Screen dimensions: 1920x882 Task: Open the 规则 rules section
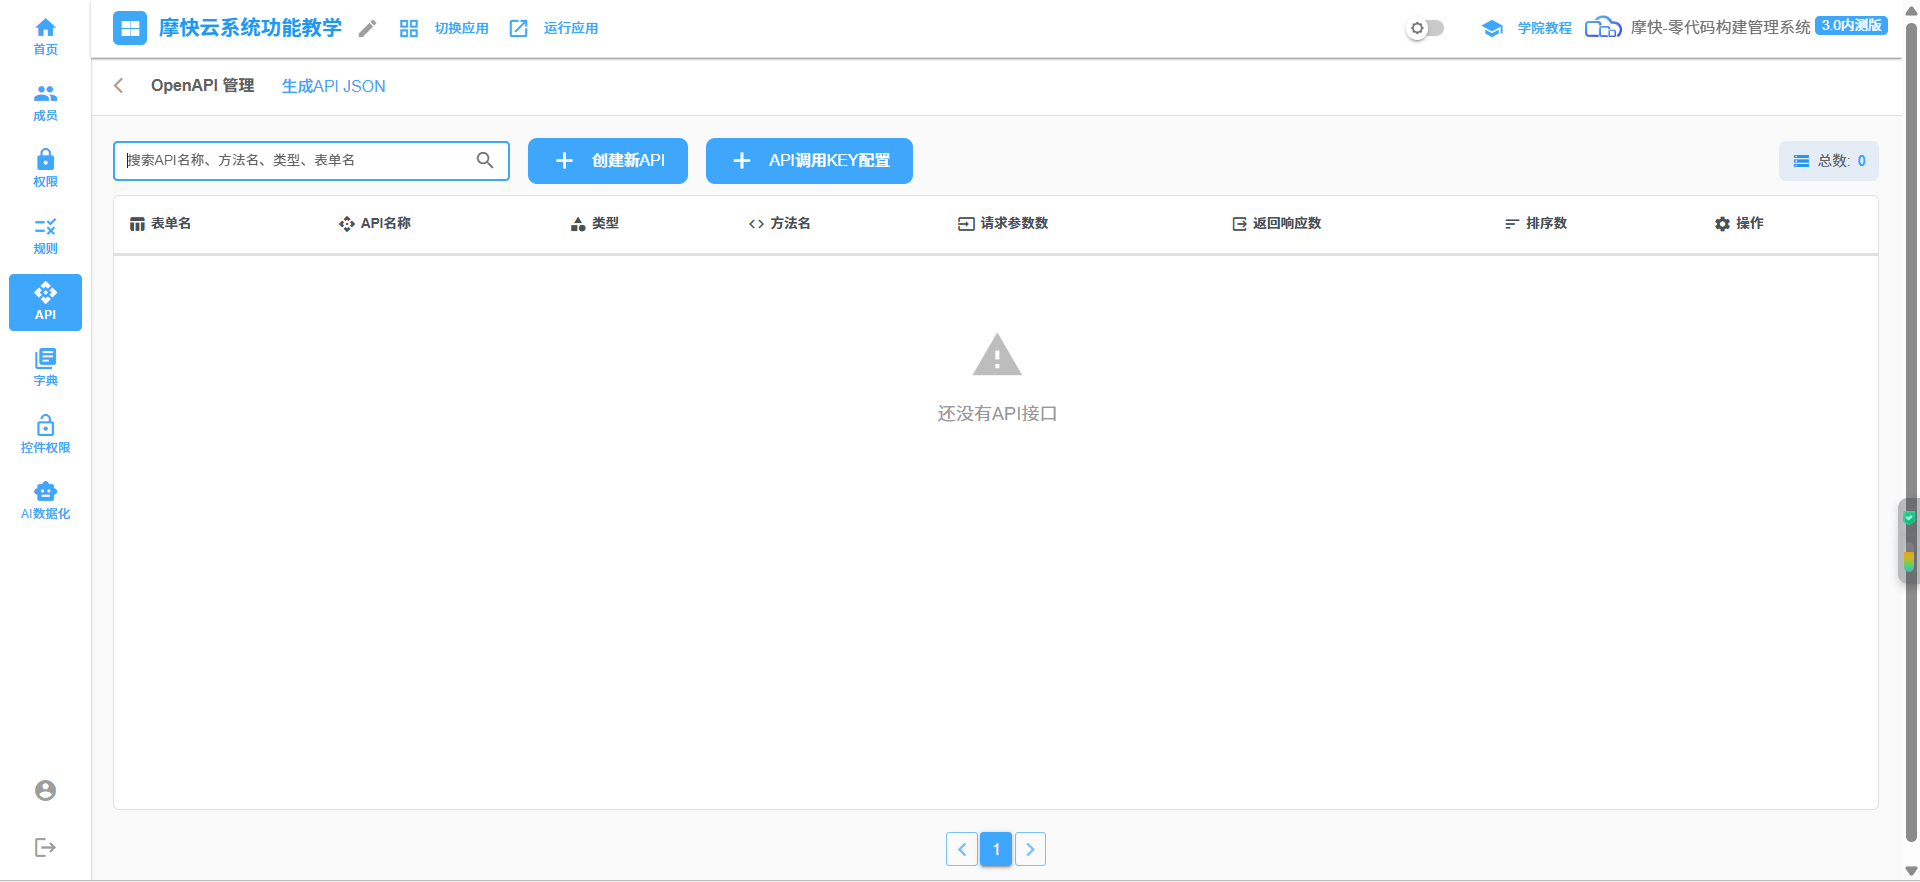coord(45,236)
